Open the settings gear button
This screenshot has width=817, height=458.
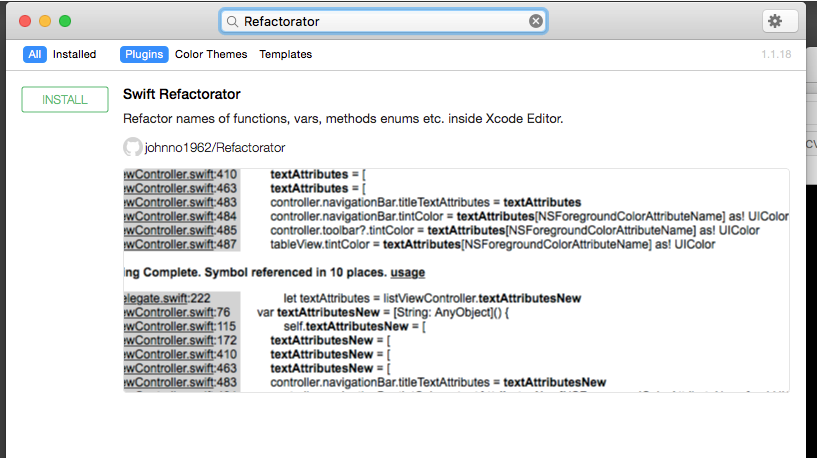780,21
